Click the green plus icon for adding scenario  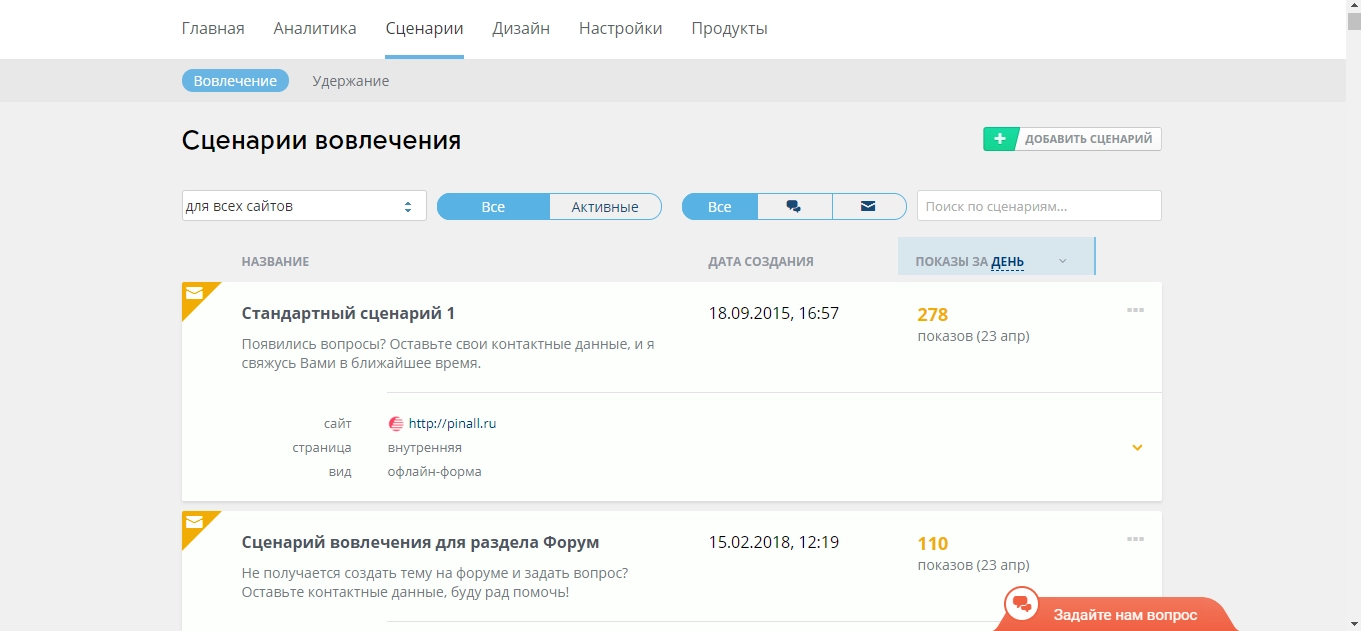tap(1000, 139)
